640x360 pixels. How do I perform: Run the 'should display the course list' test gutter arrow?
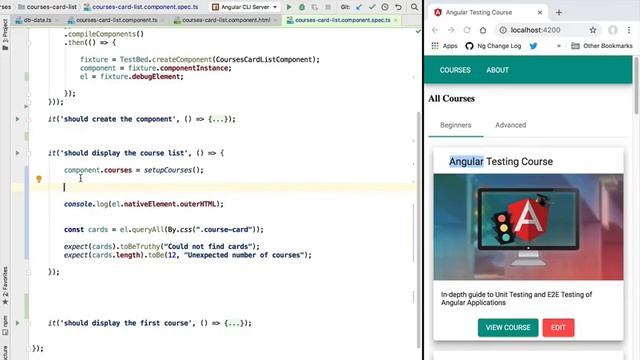point(17,153)
